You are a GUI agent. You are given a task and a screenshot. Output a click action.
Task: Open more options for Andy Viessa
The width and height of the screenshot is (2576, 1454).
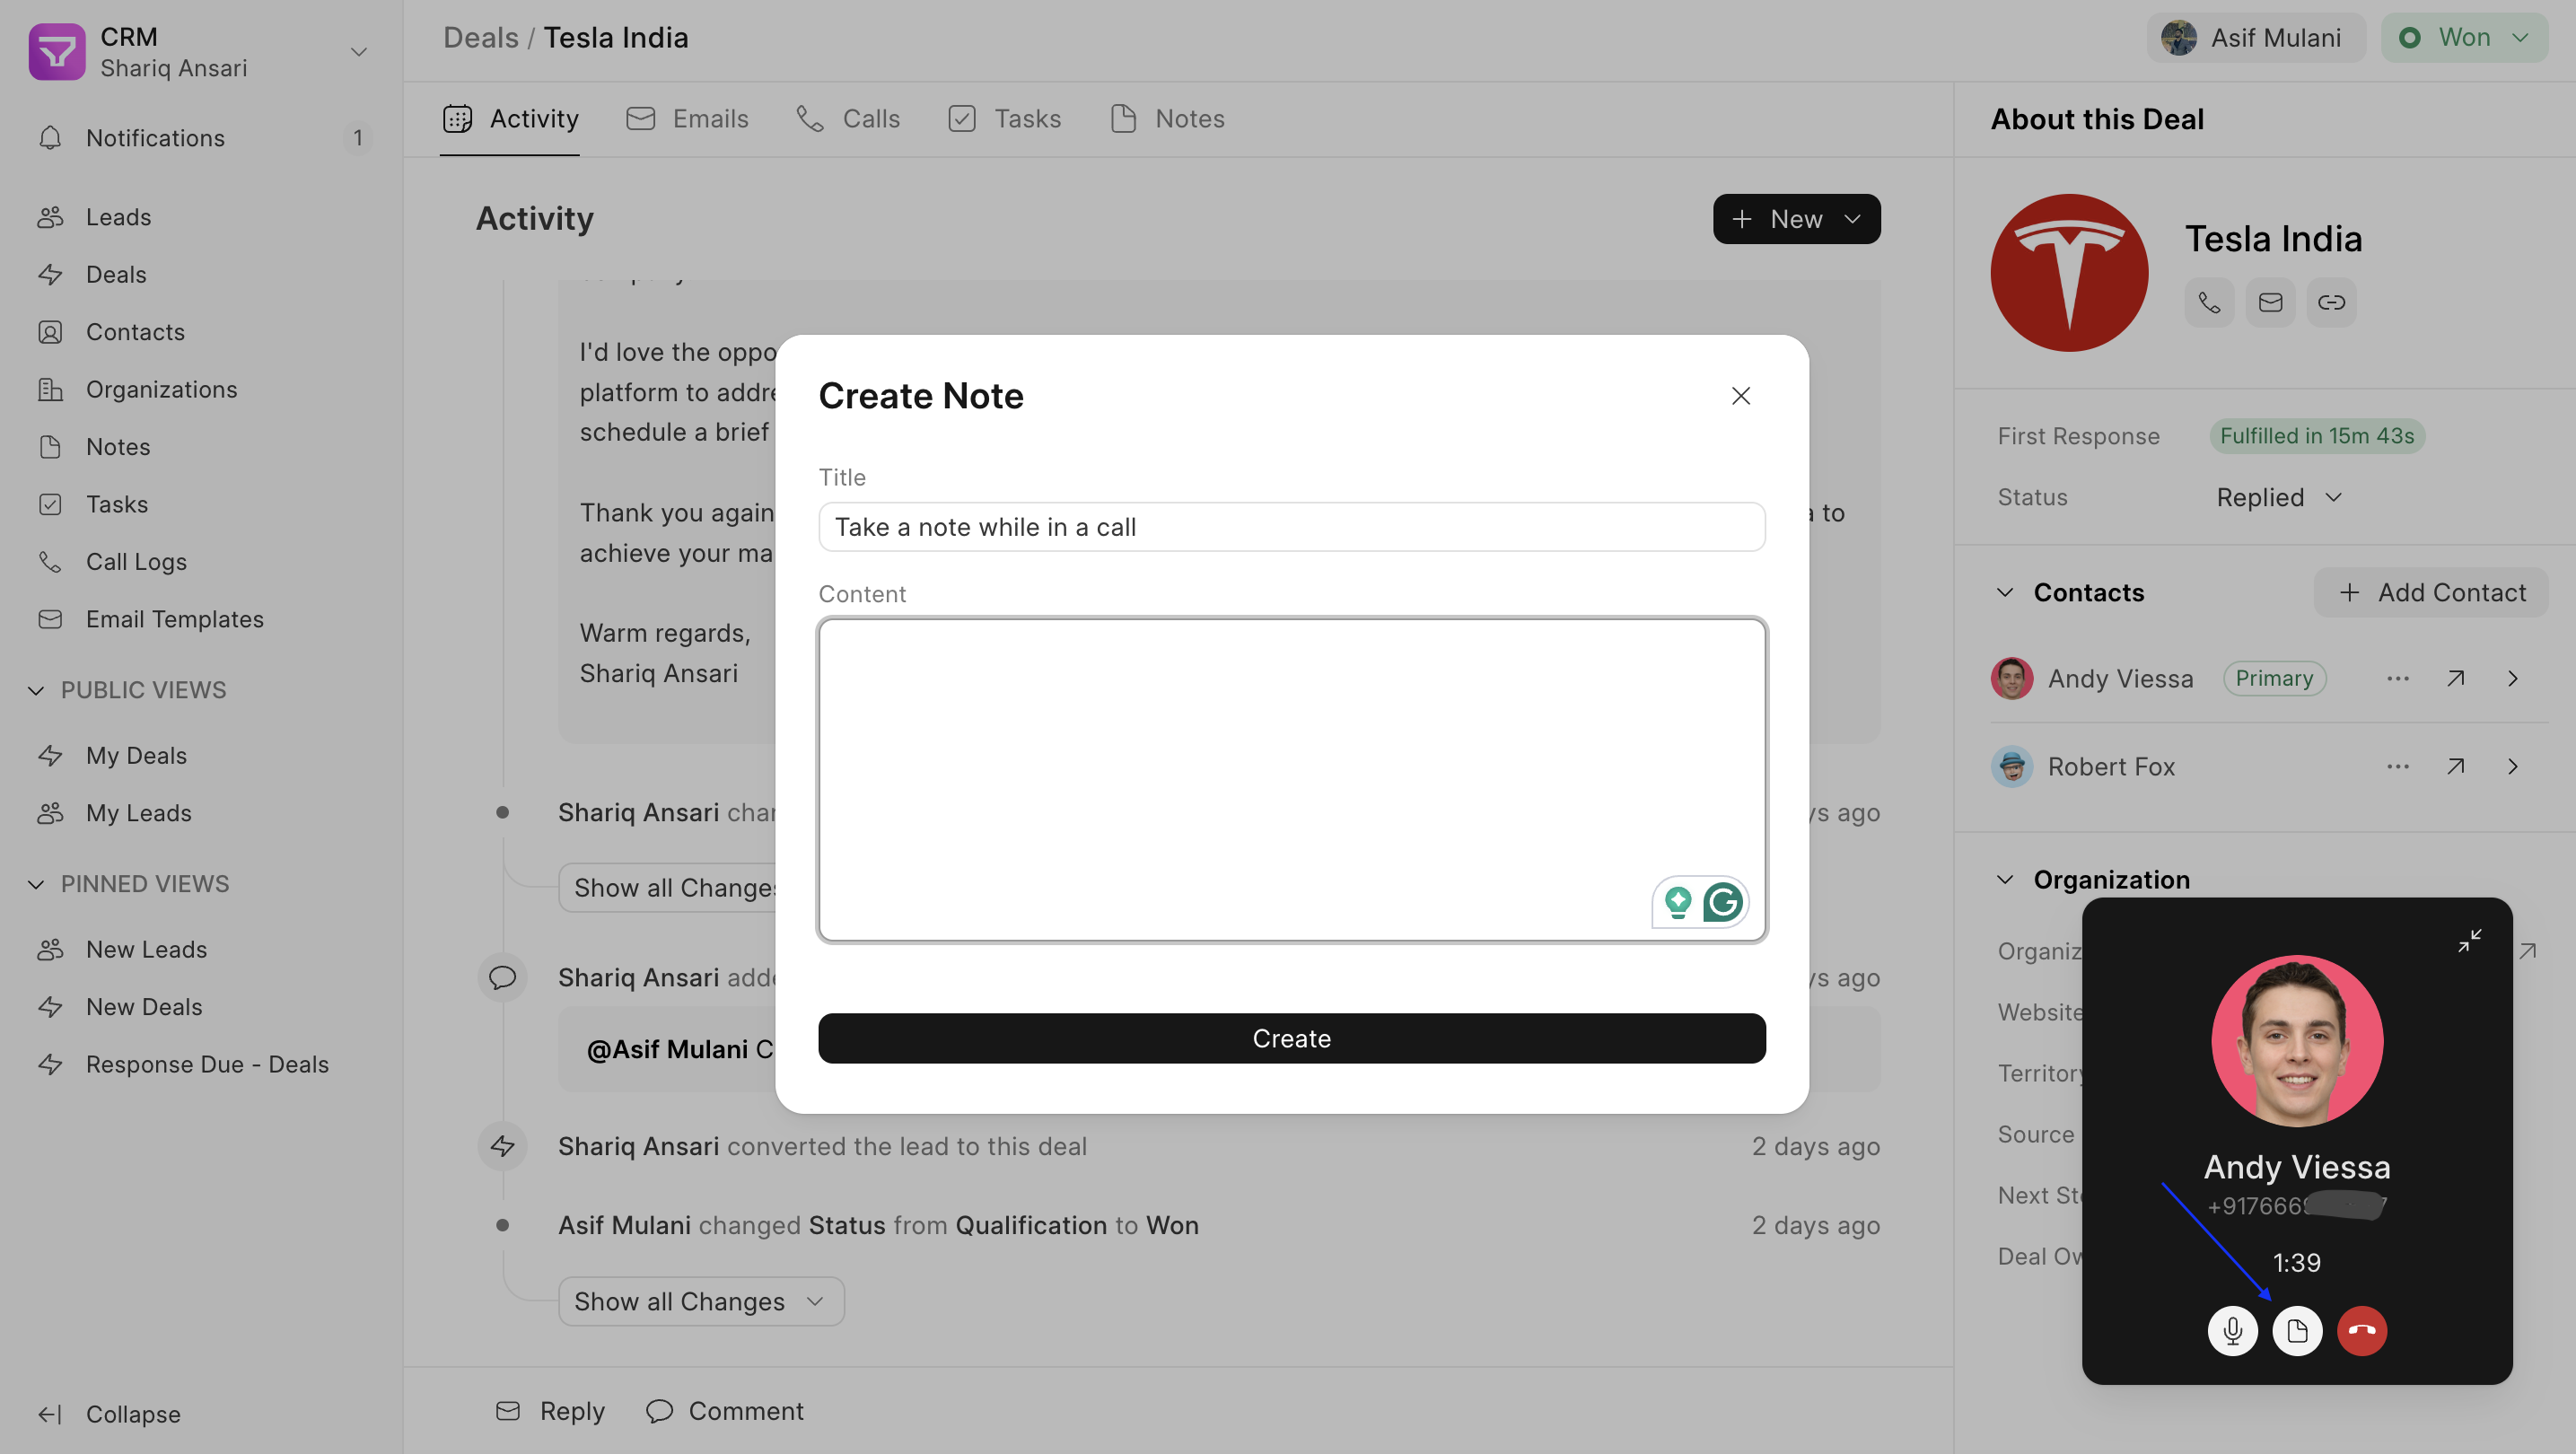click(x=2397, y=679)
